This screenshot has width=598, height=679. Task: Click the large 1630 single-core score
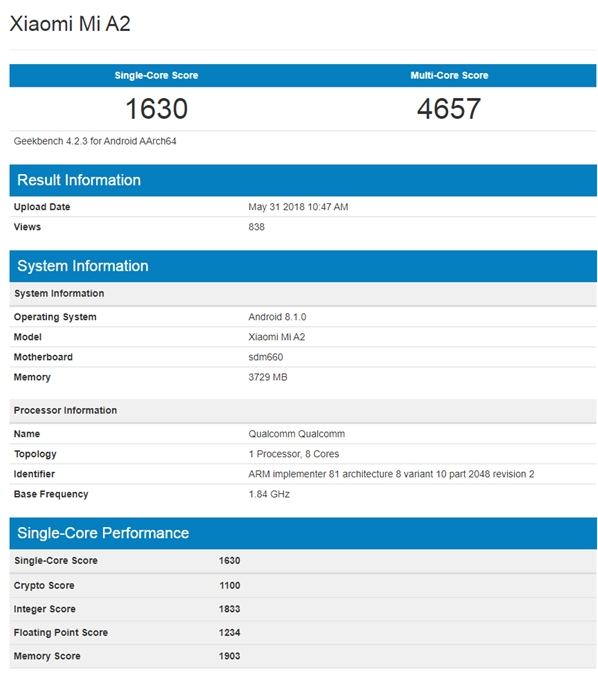tap(156, 108)
